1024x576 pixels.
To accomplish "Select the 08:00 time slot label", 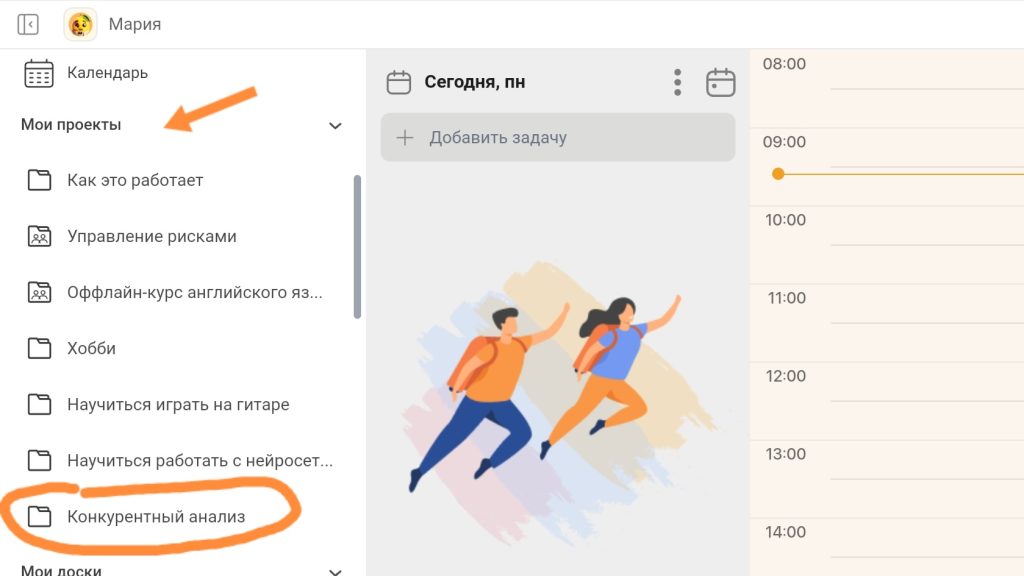I will [784, 64].
